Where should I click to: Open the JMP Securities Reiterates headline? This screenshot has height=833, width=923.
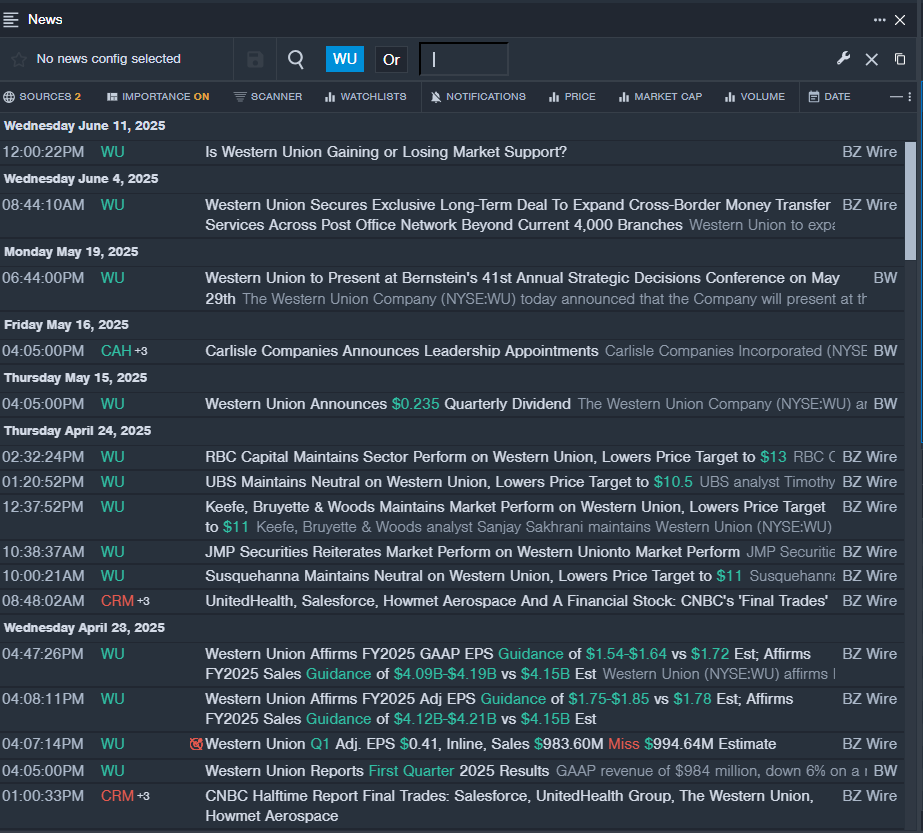(472, 552)
